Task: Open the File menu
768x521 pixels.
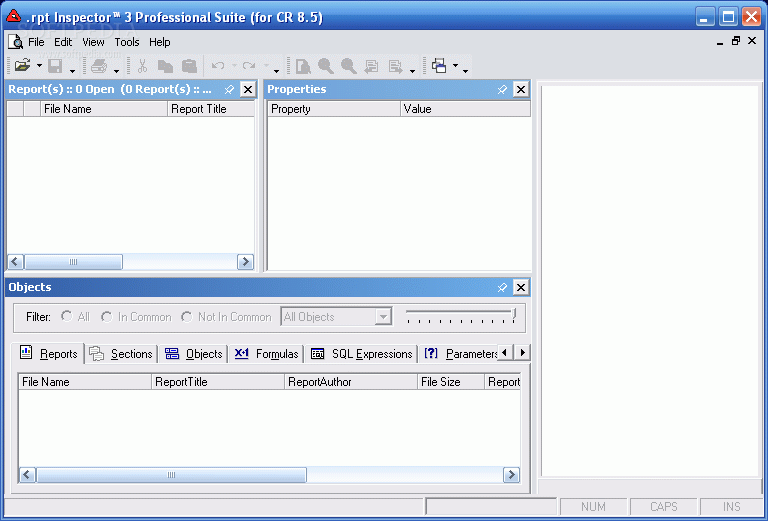Action: tap(36, 42)
